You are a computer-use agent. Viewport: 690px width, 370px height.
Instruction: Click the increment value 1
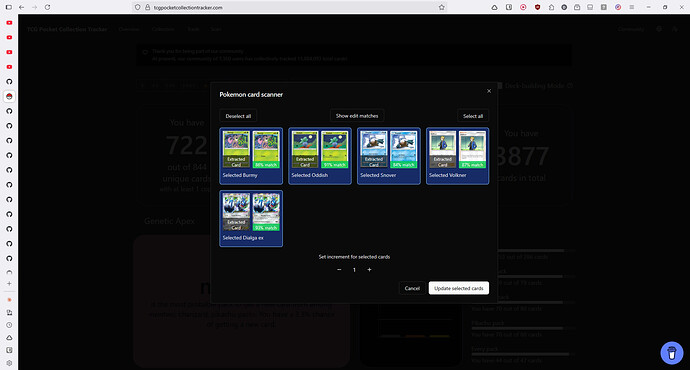click(354, 270)
